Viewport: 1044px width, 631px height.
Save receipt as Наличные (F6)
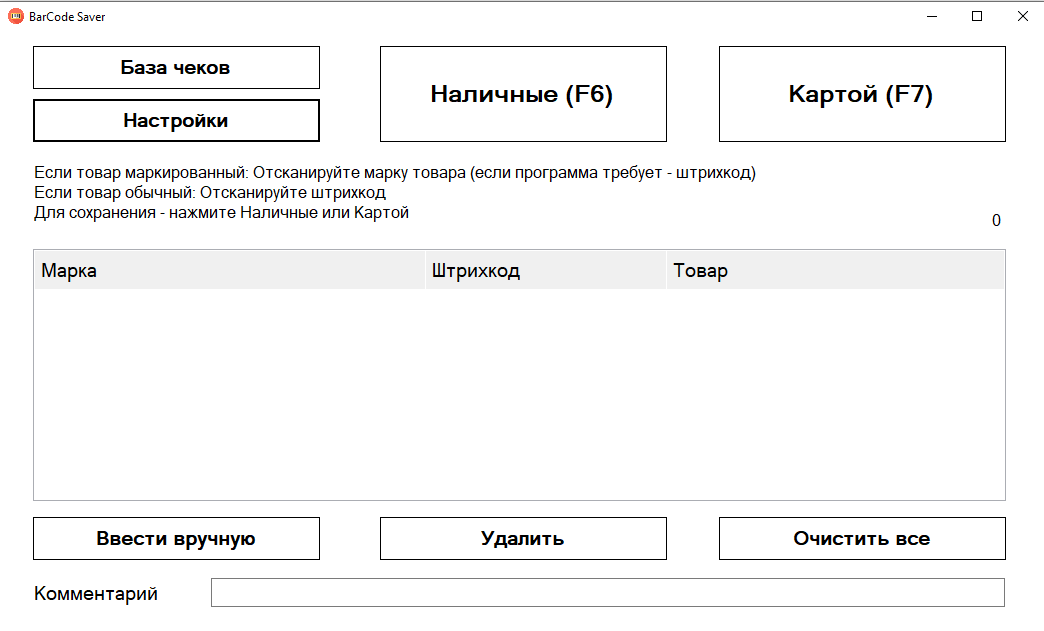coord(522,94)
